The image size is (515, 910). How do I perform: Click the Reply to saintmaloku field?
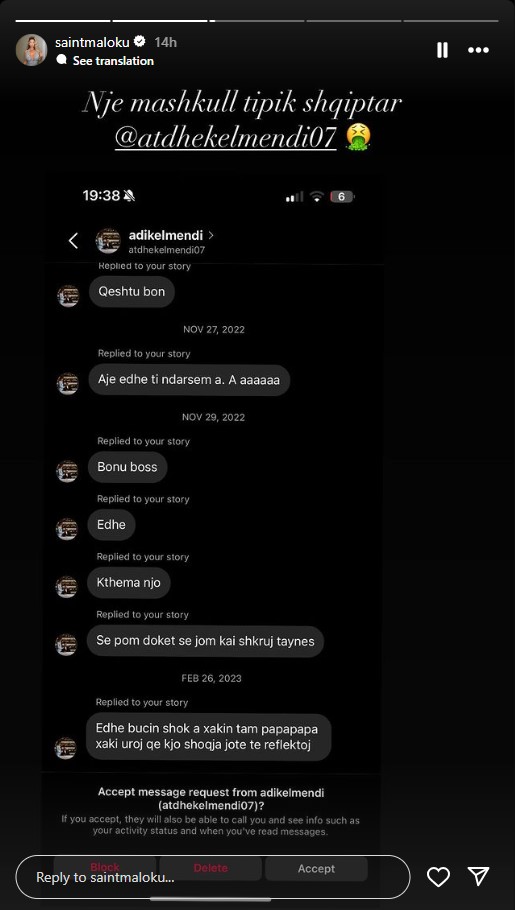213,877
